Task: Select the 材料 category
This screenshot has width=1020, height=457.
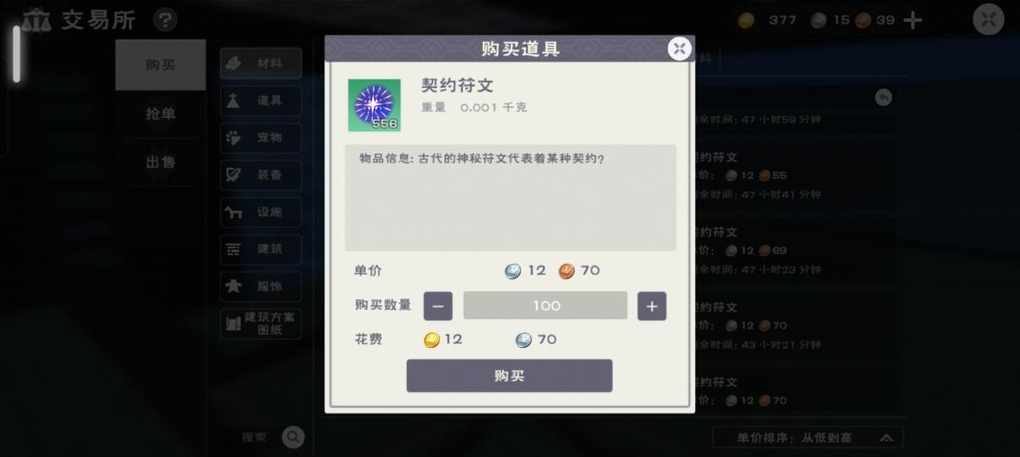Action: 261,63
